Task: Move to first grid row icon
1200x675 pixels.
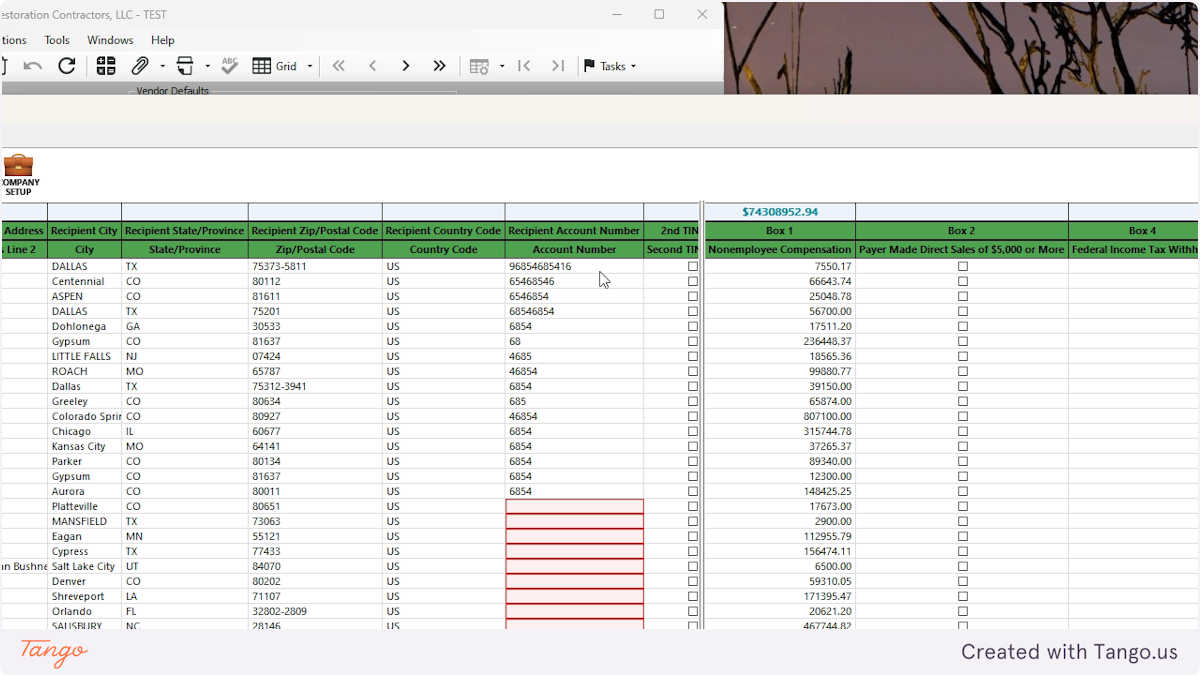Action: click(524, 66)
